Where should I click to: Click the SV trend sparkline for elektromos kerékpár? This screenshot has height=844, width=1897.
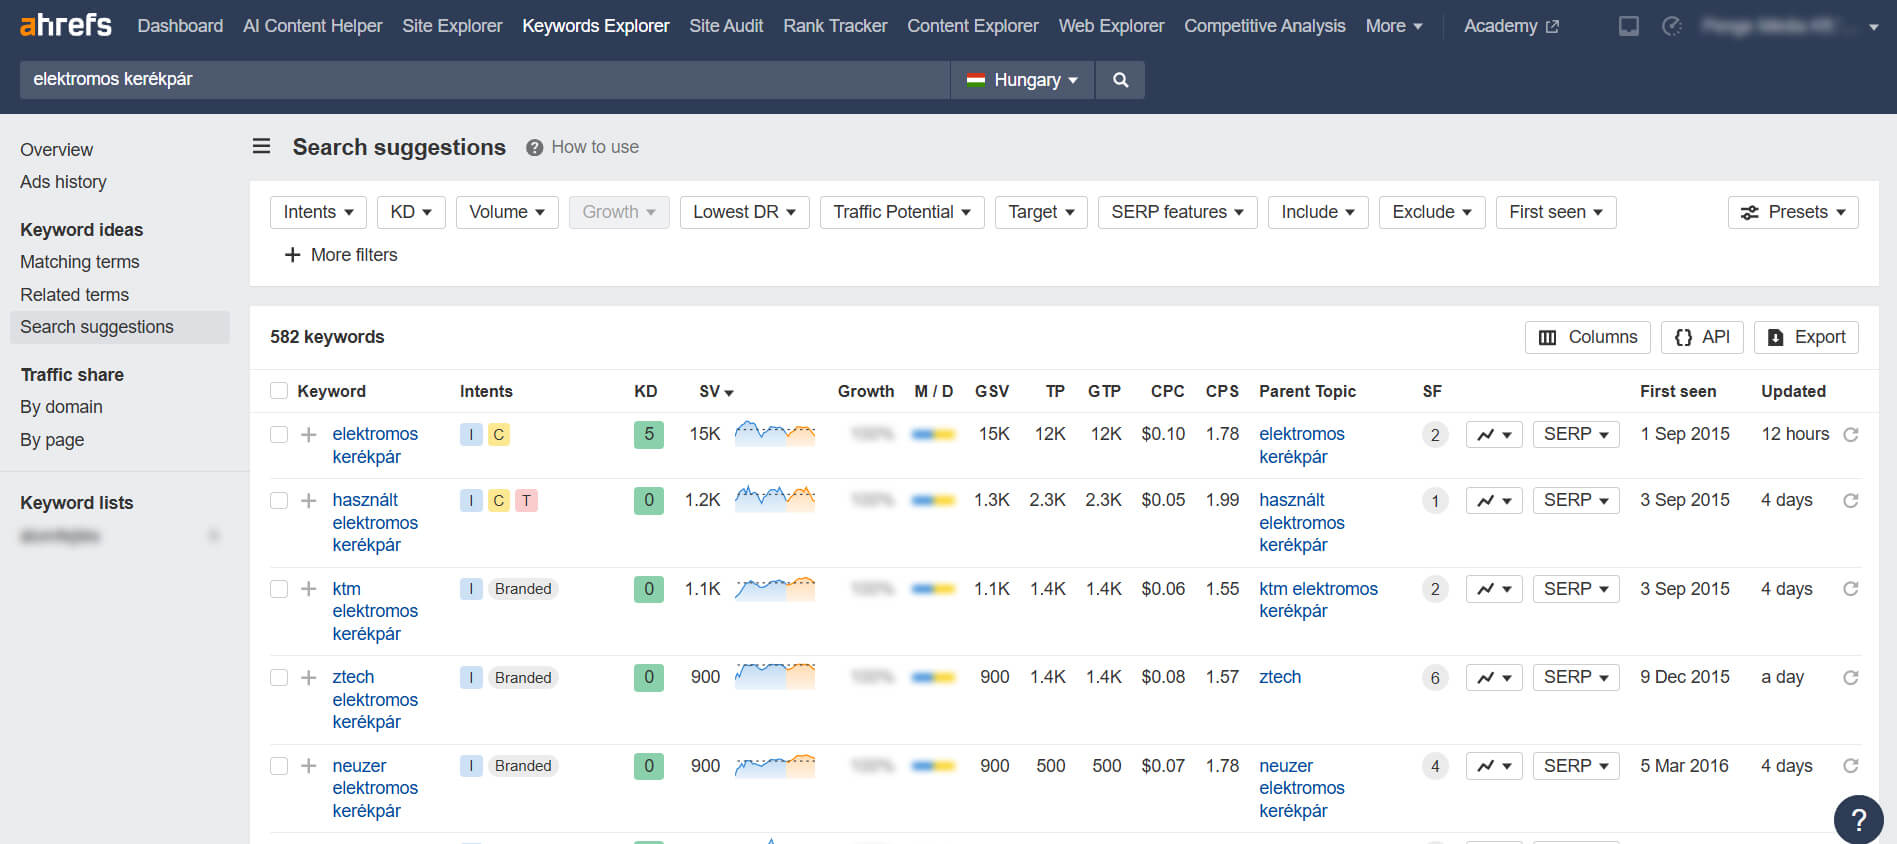pos(775,433)
